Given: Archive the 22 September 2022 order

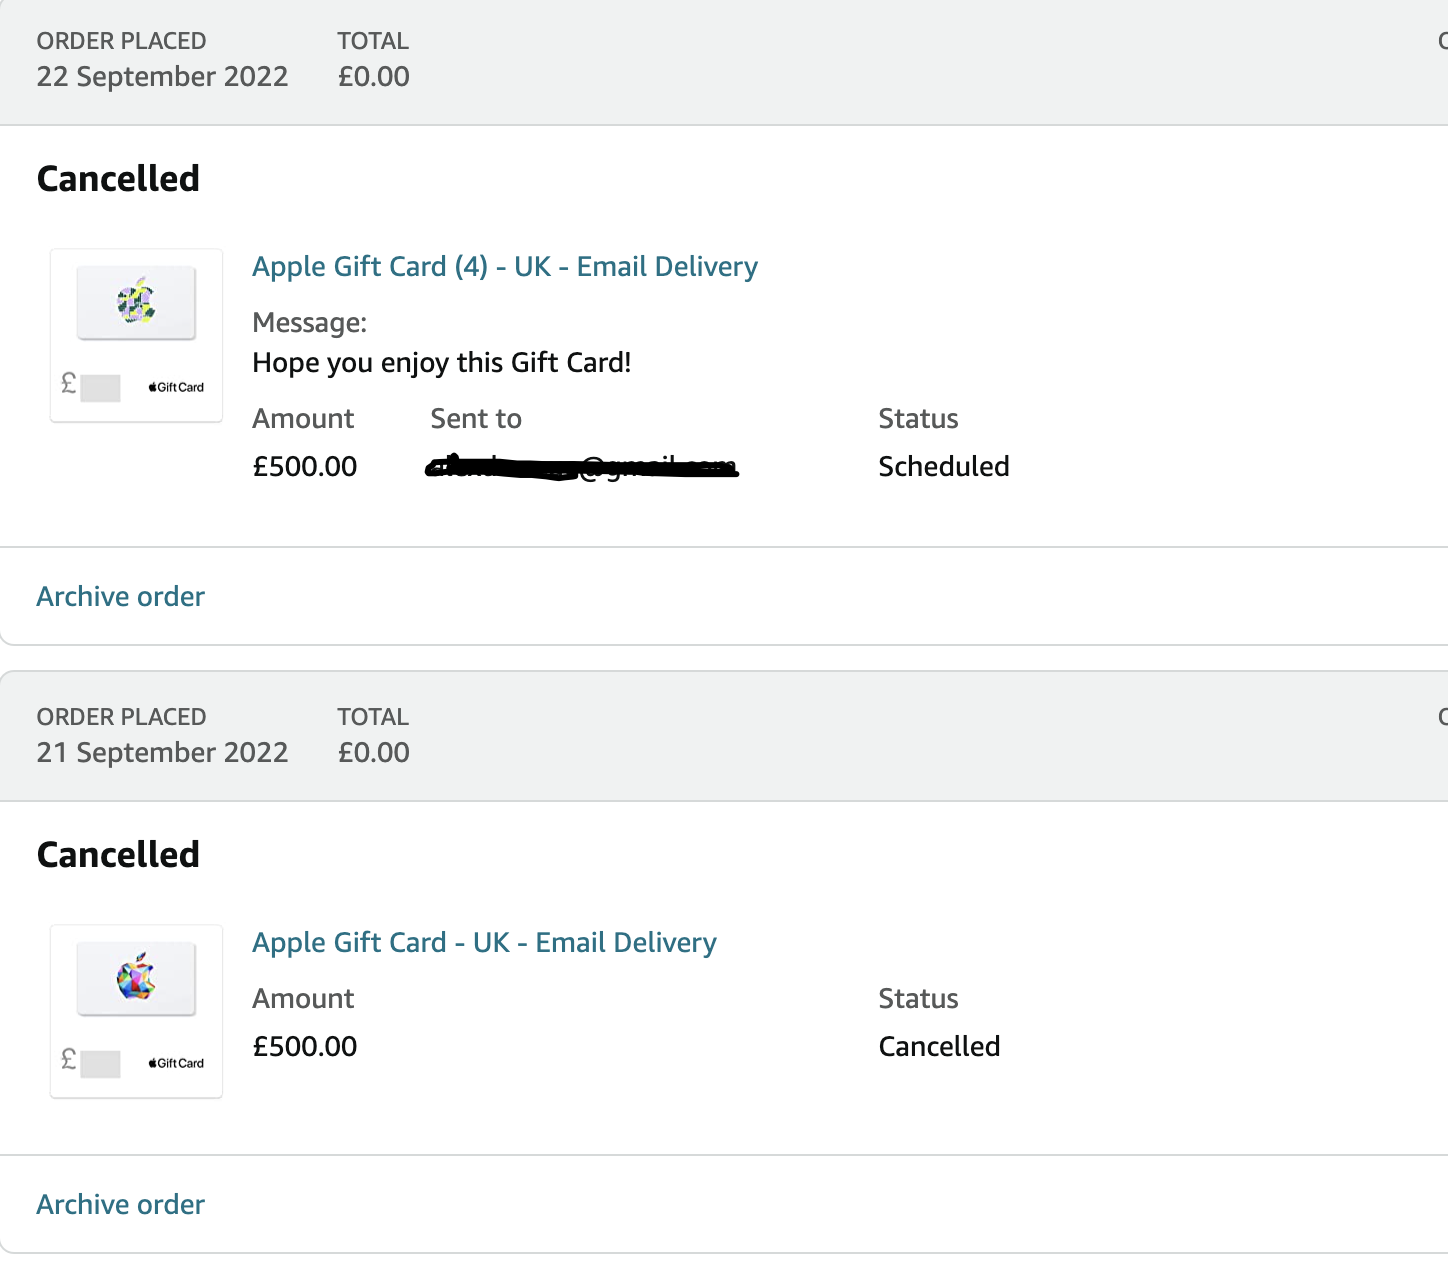Looking at the screenshot, I should point(121,597).
